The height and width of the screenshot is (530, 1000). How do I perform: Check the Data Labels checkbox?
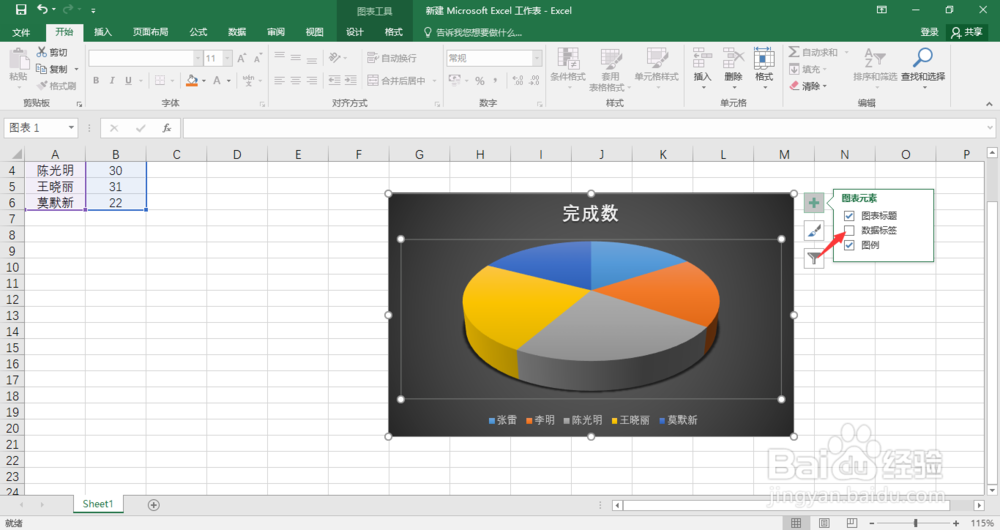point(849,230)
